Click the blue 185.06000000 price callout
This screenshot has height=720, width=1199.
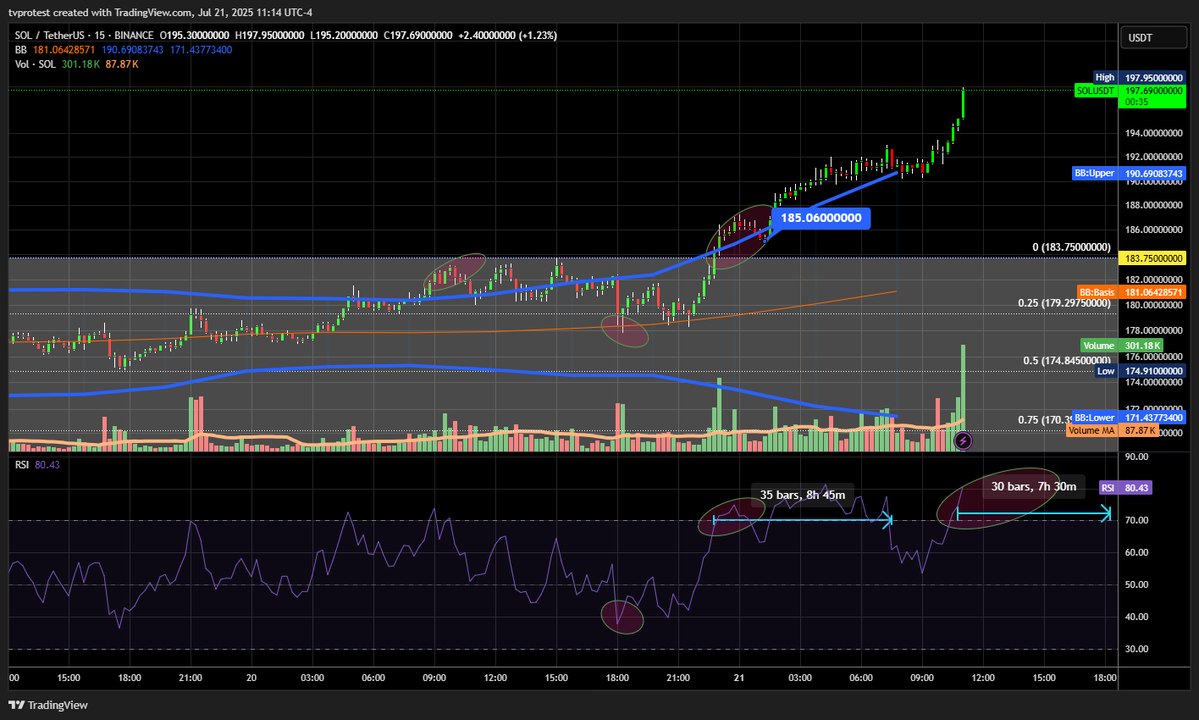pos(820,218)
